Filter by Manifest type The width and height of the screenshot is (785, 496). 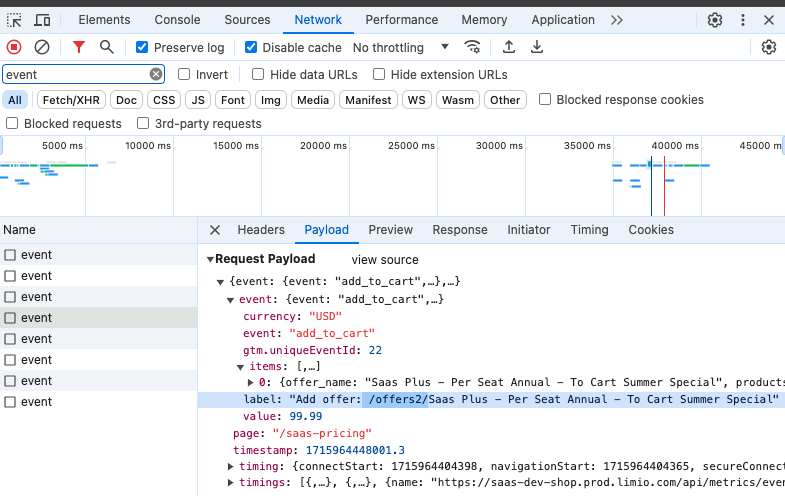(x=368, y=100)
